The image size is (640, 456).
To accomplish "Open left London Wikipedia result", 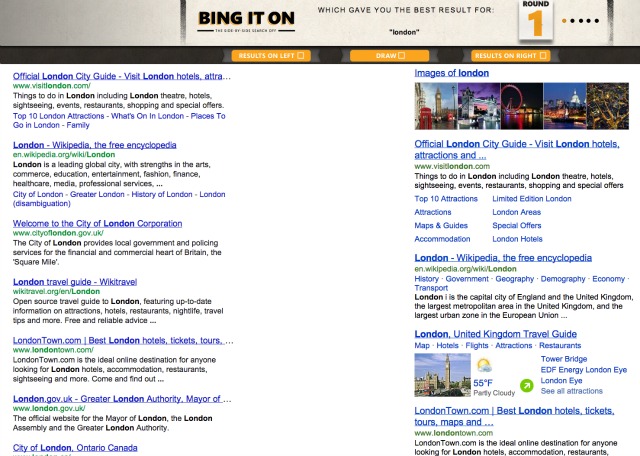I will pos(95,145).
